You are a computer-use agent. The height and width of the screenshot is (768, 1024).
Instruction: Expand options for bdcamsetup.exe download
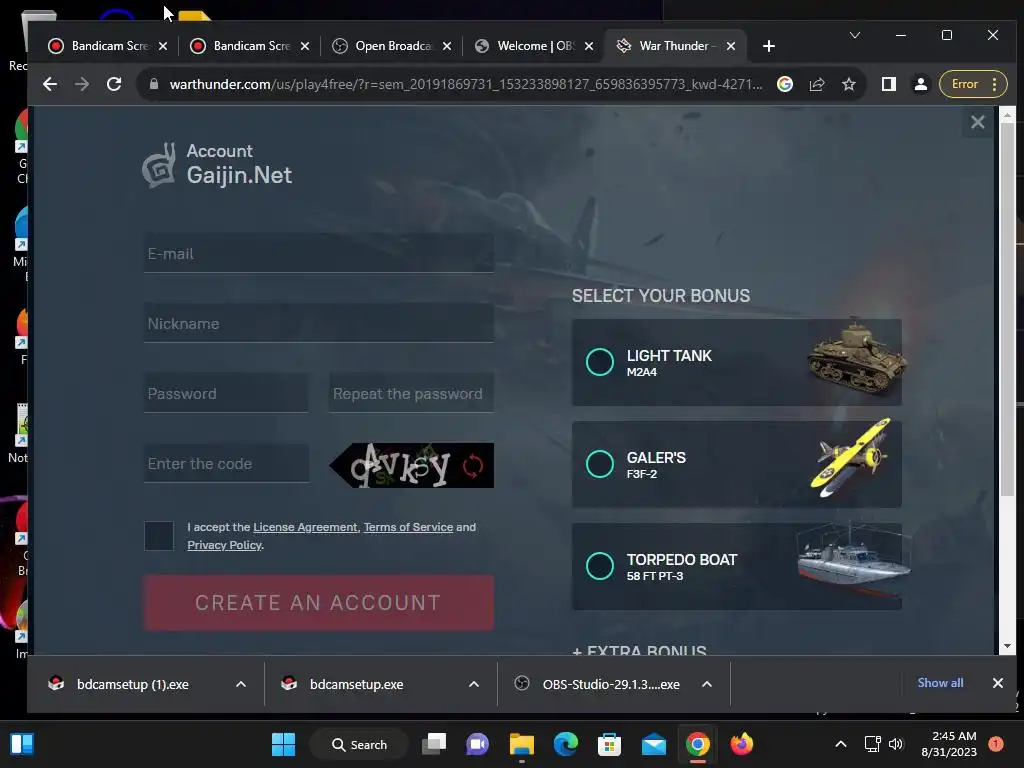pyautogui.click(x=473, y=684)
